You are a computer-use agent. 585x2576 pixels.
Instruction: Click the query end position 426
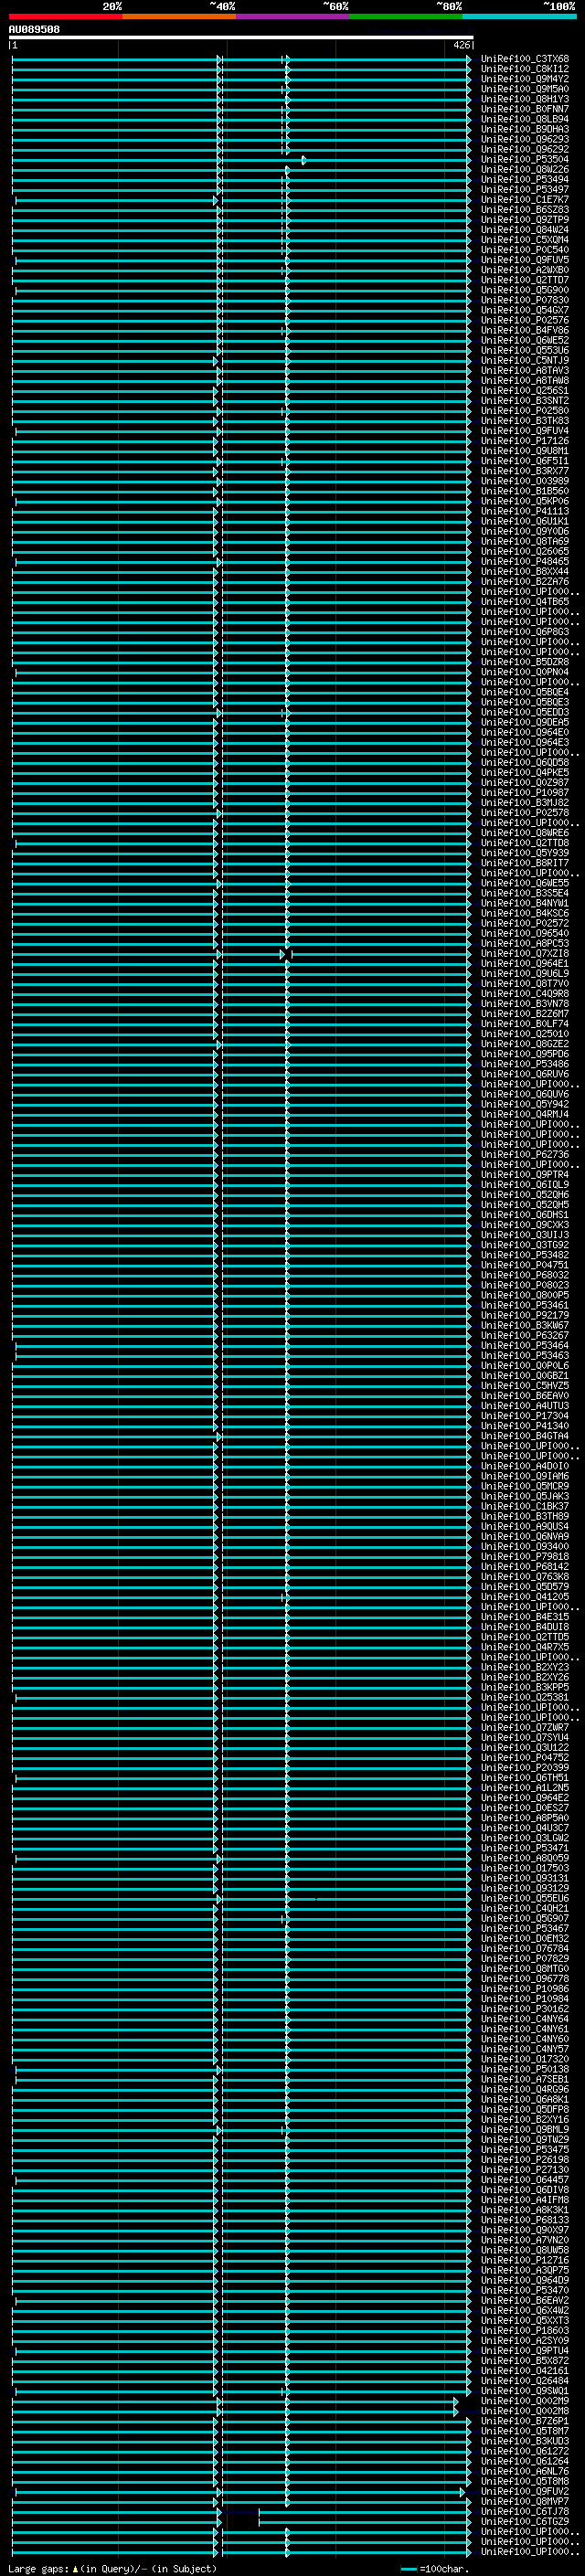point(461,45)
